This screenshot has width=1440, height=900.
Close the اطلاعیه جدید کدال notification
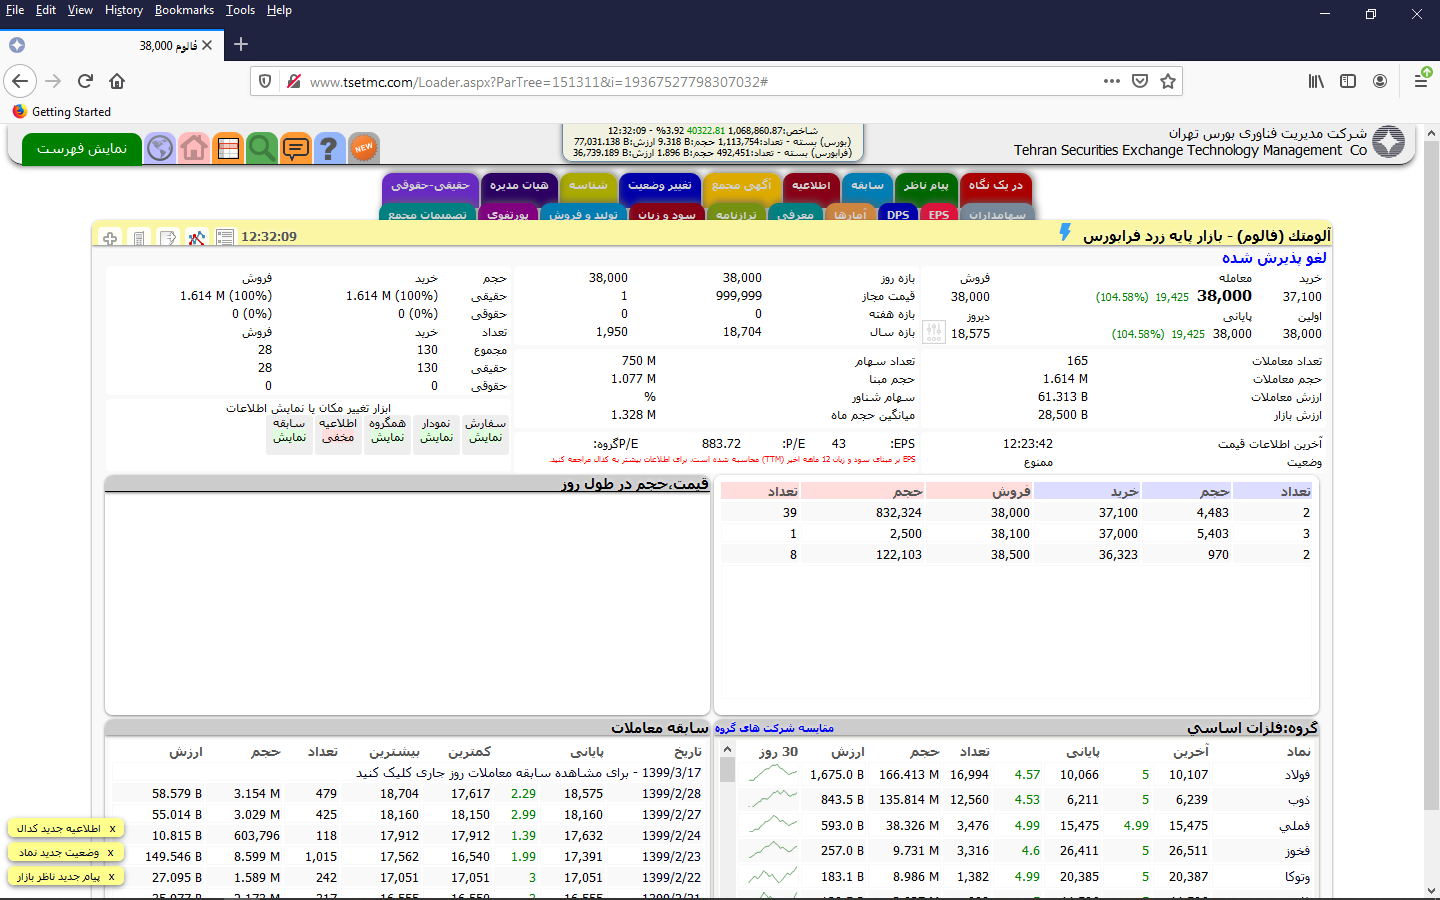pyautogui.click(x=112, y=829)
